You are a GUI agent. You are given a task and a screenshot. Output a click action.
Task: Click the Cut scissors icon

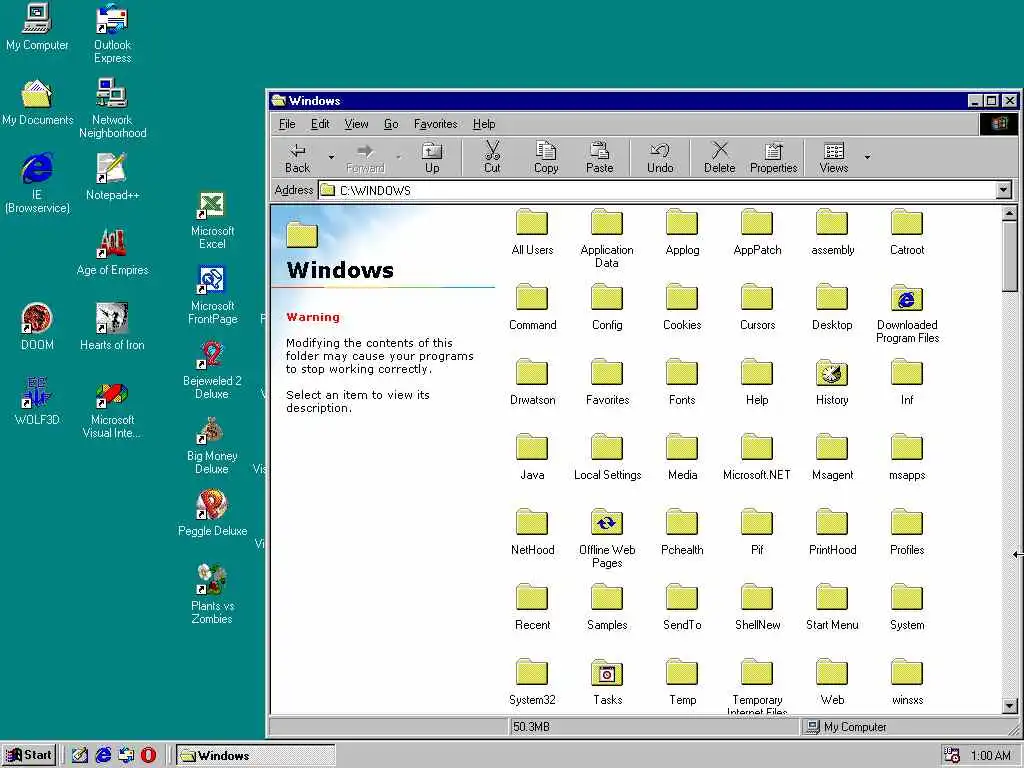(x=492, y=151)
